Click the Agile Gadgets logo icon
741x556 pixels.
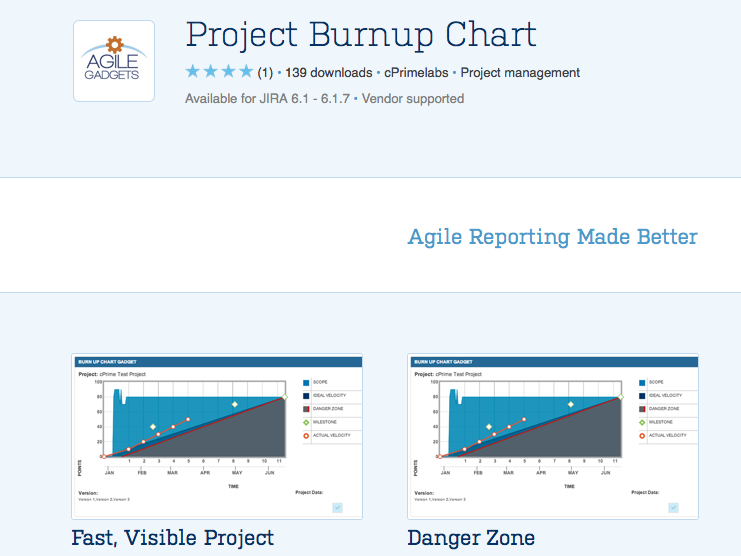[114, 61]
